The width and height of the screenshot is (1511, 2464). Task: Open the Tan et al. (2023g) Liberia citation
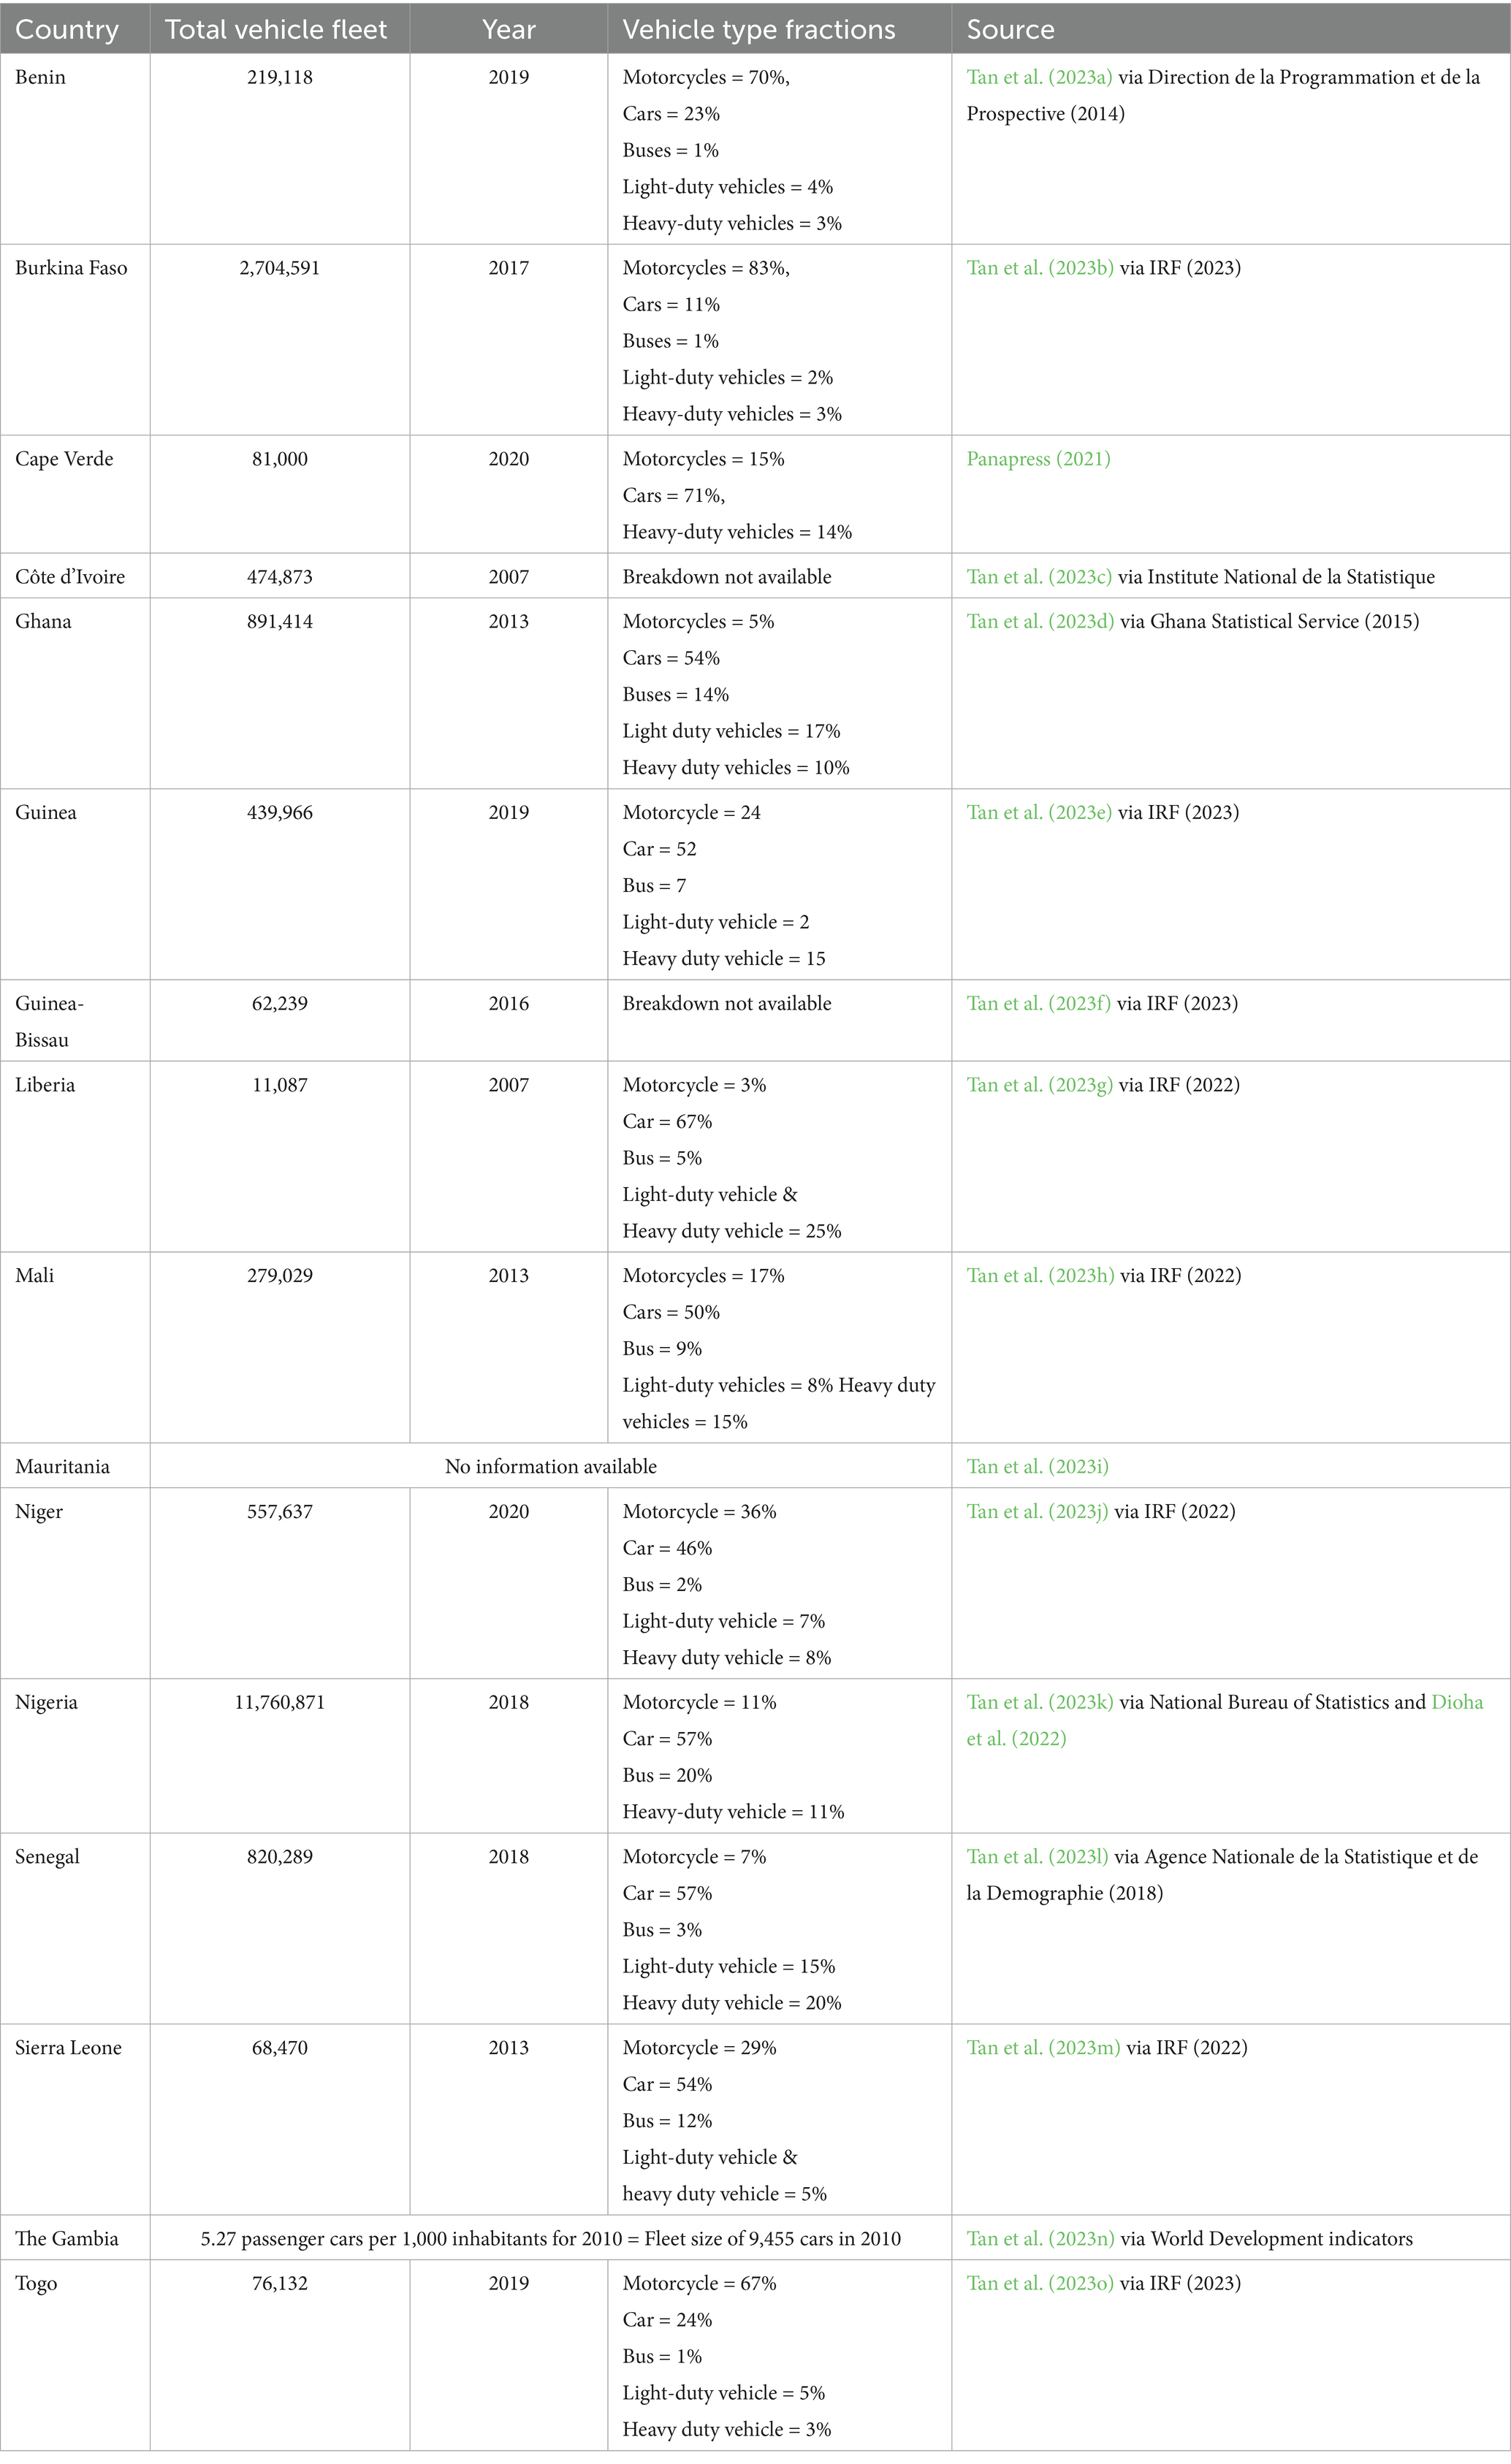(1039, 1085)
